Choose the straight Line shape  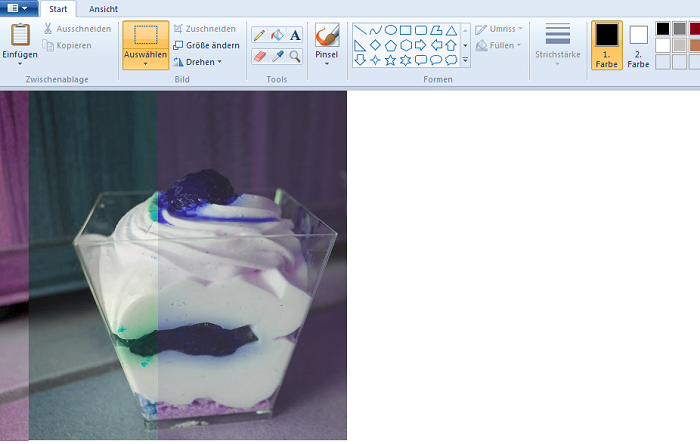tap(360, 30)
